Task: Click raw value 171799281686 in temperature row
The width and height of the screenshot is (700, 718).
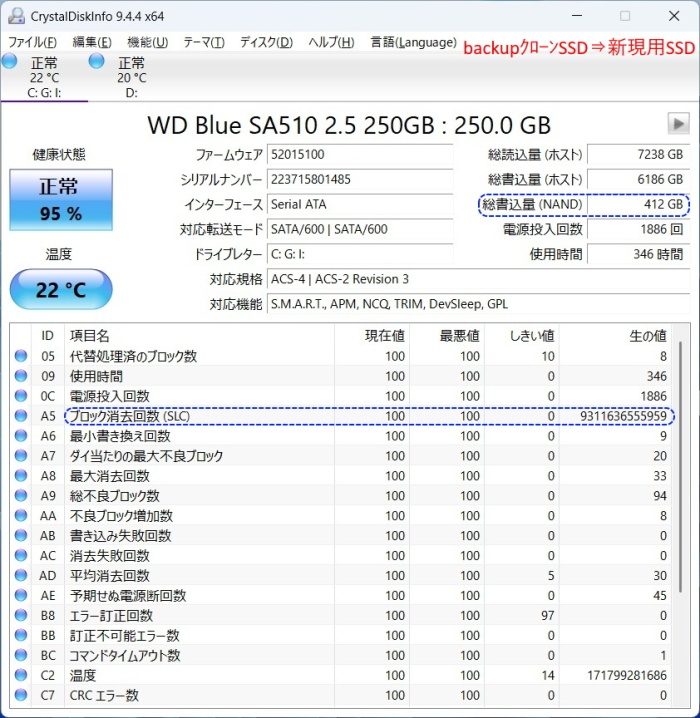Action: 627,675
